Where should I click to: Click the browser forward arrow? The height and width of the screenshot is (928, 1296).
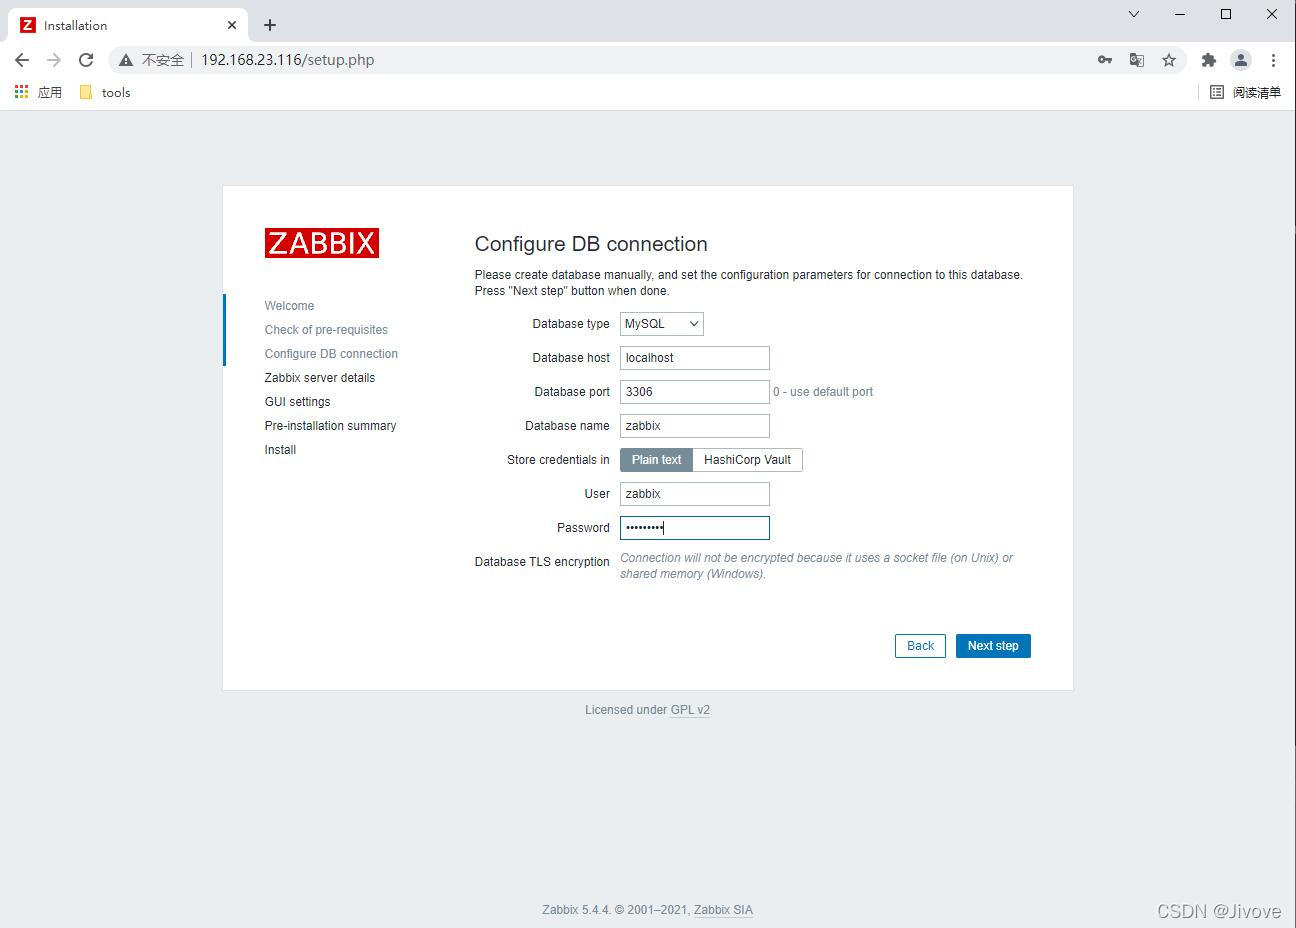coord(54,60)
